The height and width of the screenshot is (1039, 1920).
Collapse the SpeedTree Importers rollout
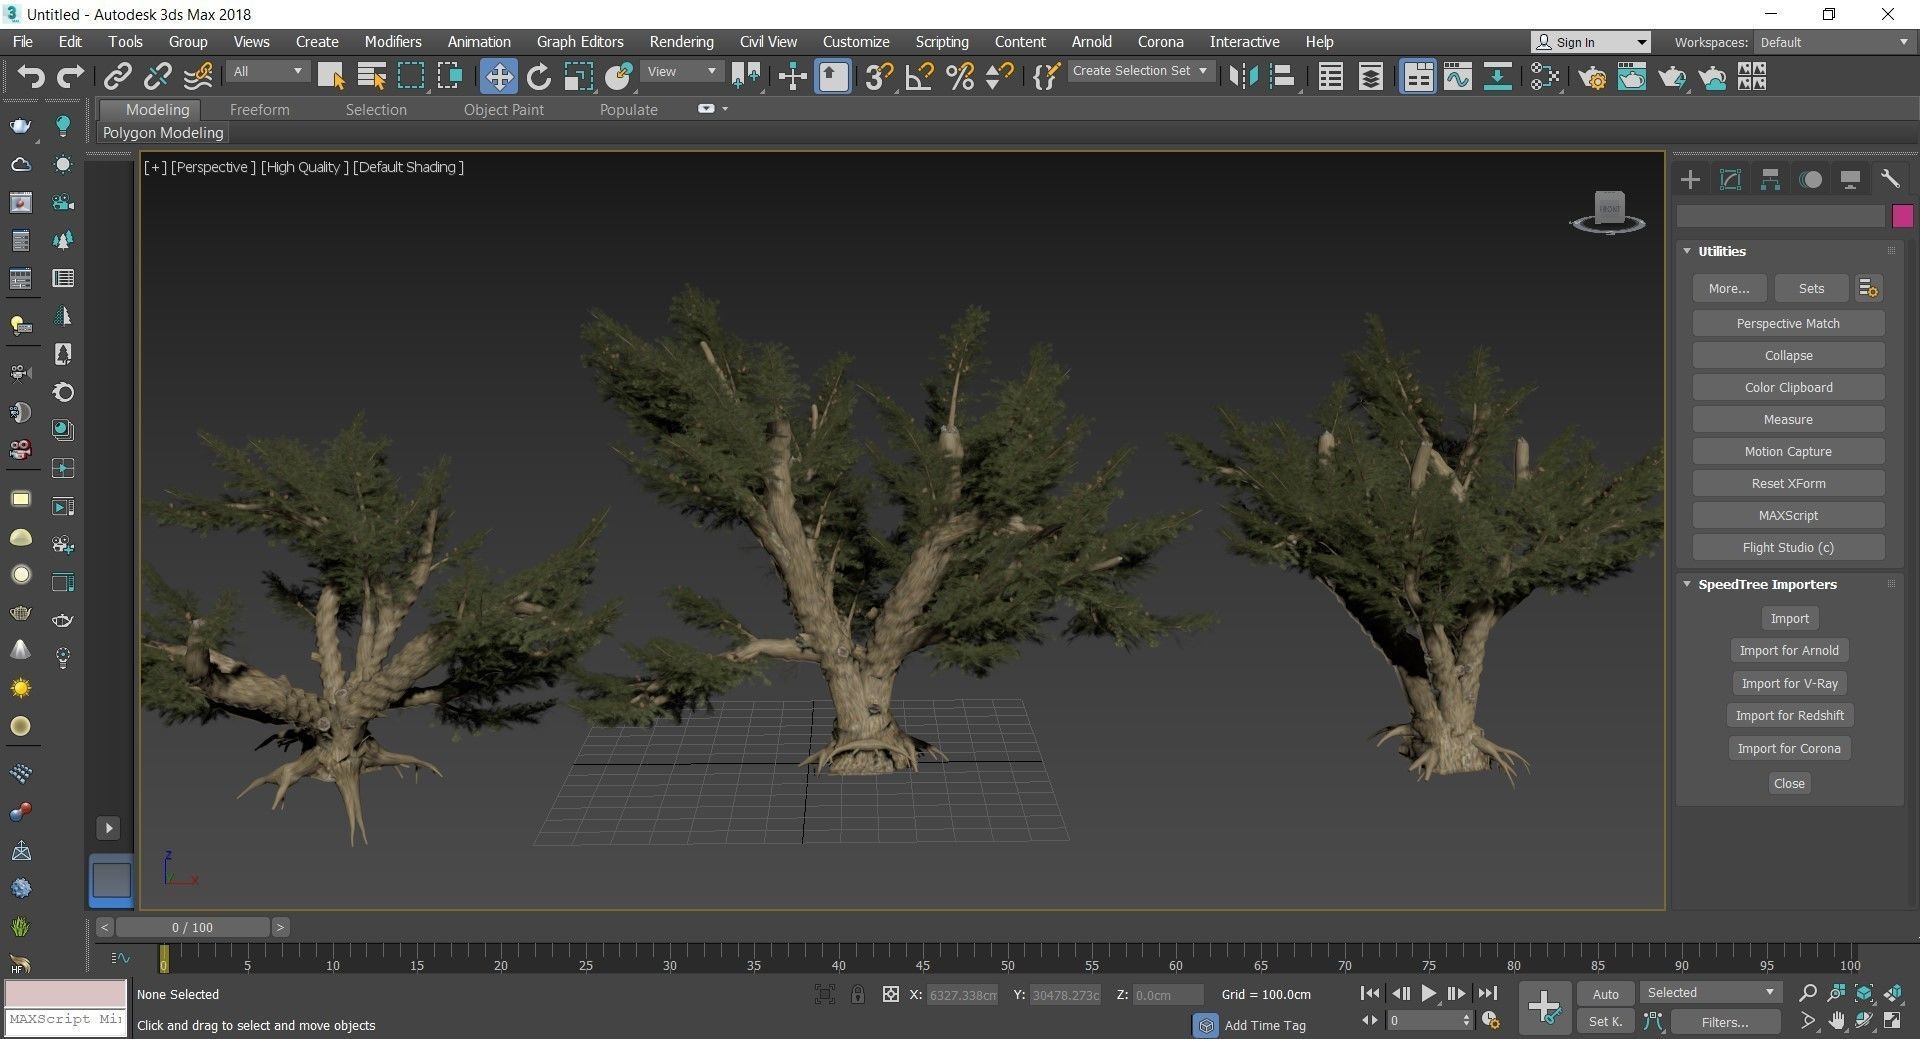tap(1687, 584)
